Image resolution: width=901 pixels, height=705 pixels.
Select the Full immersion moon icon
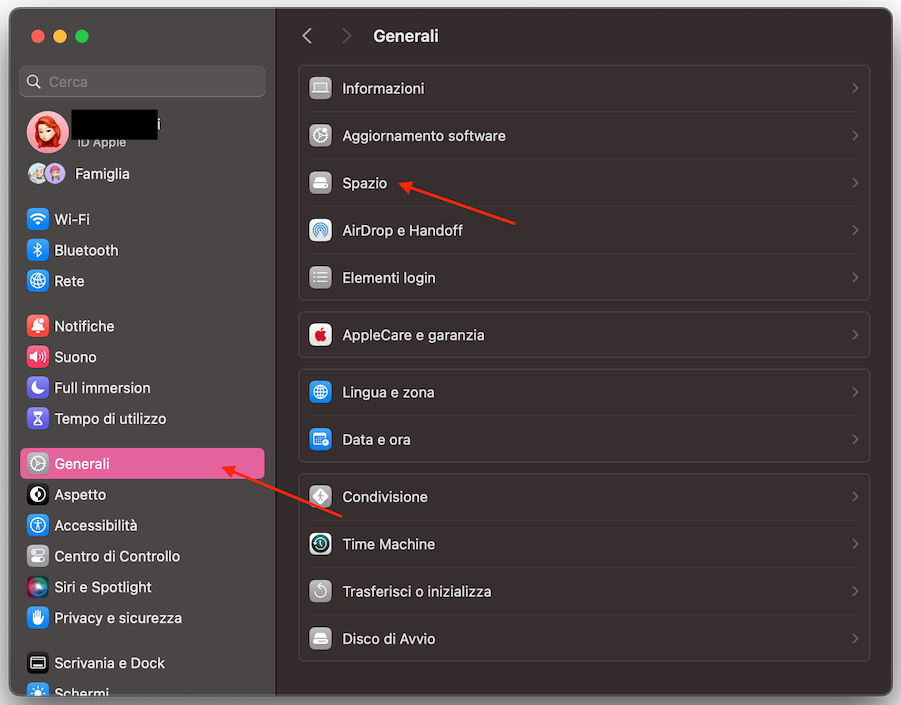point(38,388)
